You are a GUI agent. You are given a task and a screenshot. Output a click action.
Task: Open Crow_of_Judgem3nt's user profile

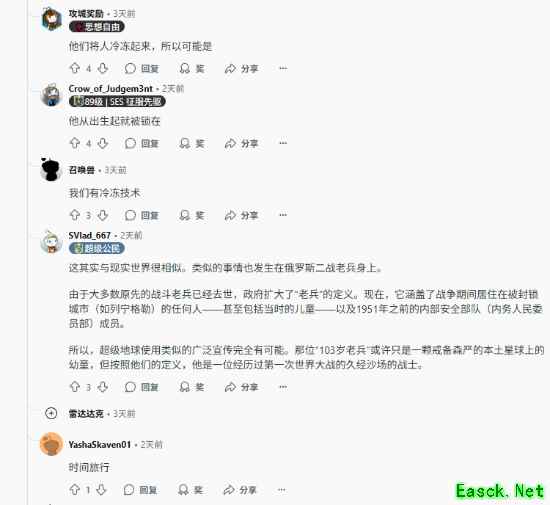click(x=110, y=88)
